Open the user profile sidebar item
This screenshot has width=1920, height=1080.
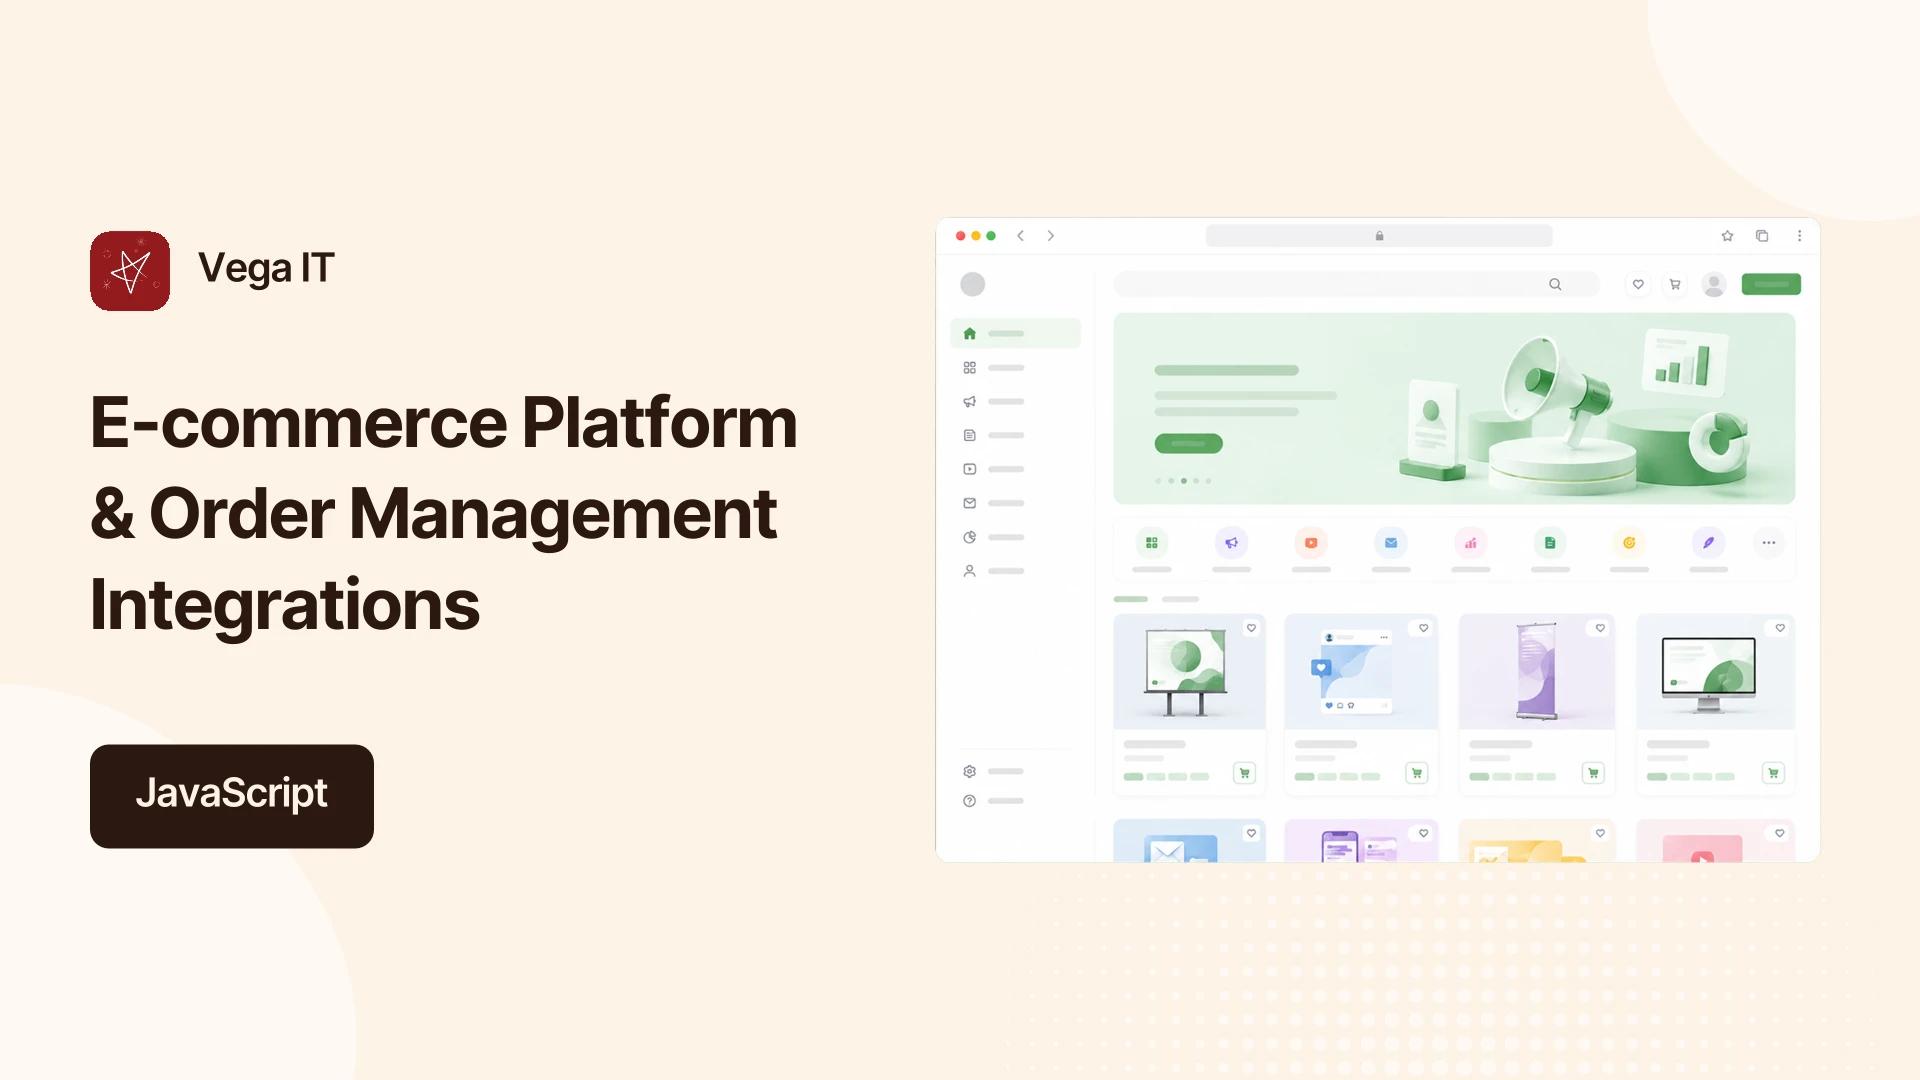pos(994,571)
